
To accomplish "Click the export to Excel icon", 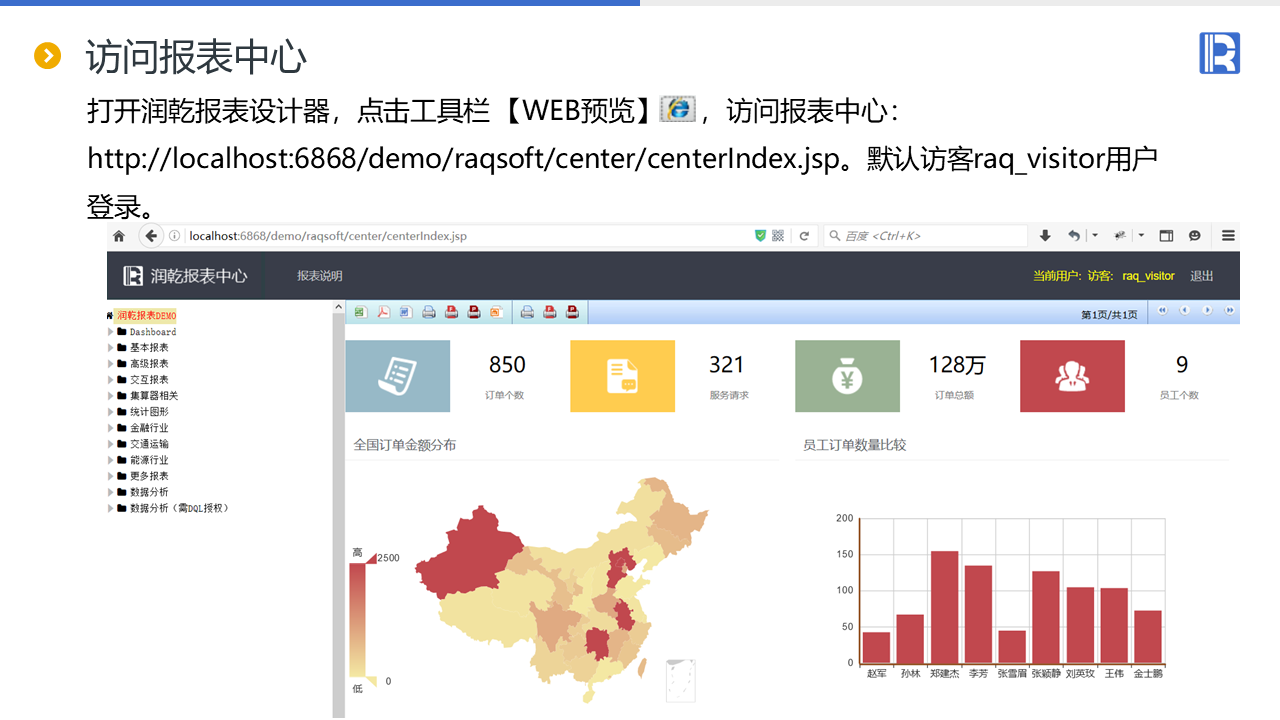I will 360,312.
